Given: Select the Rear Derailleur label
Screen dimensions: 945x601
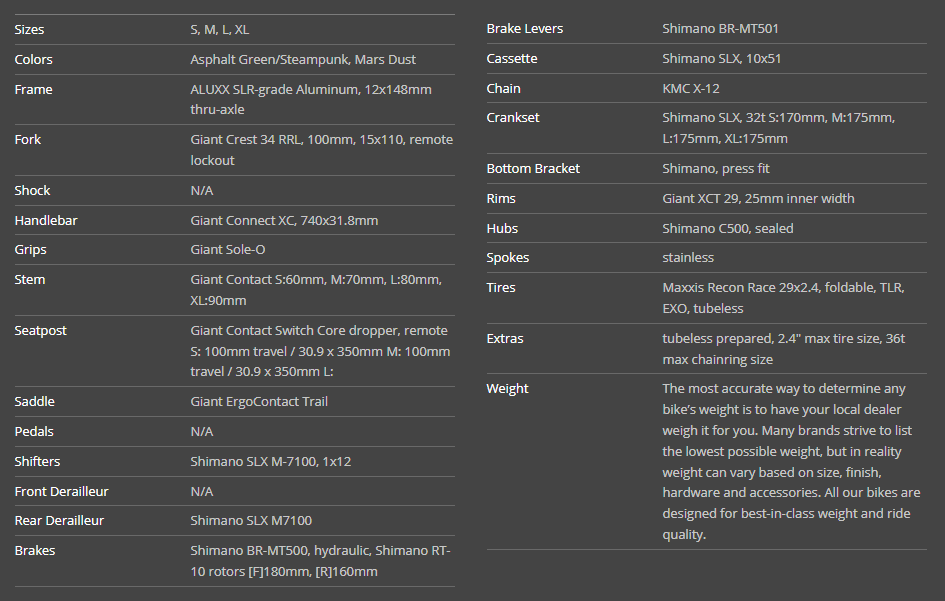Looking at the screenshot, I should coord(59,521).
